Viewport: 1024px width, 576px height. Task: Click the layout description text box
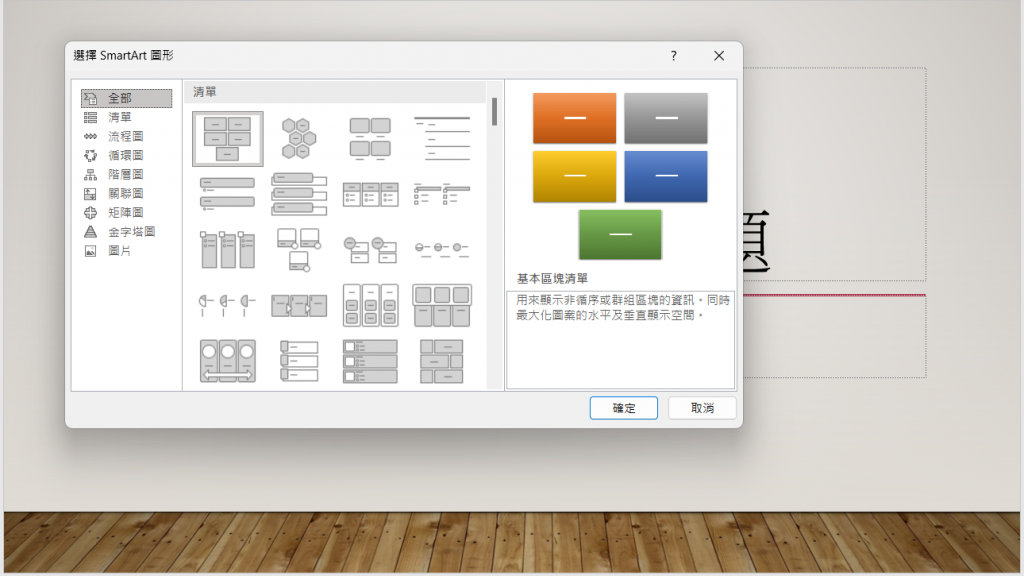[x=620, y=340]
